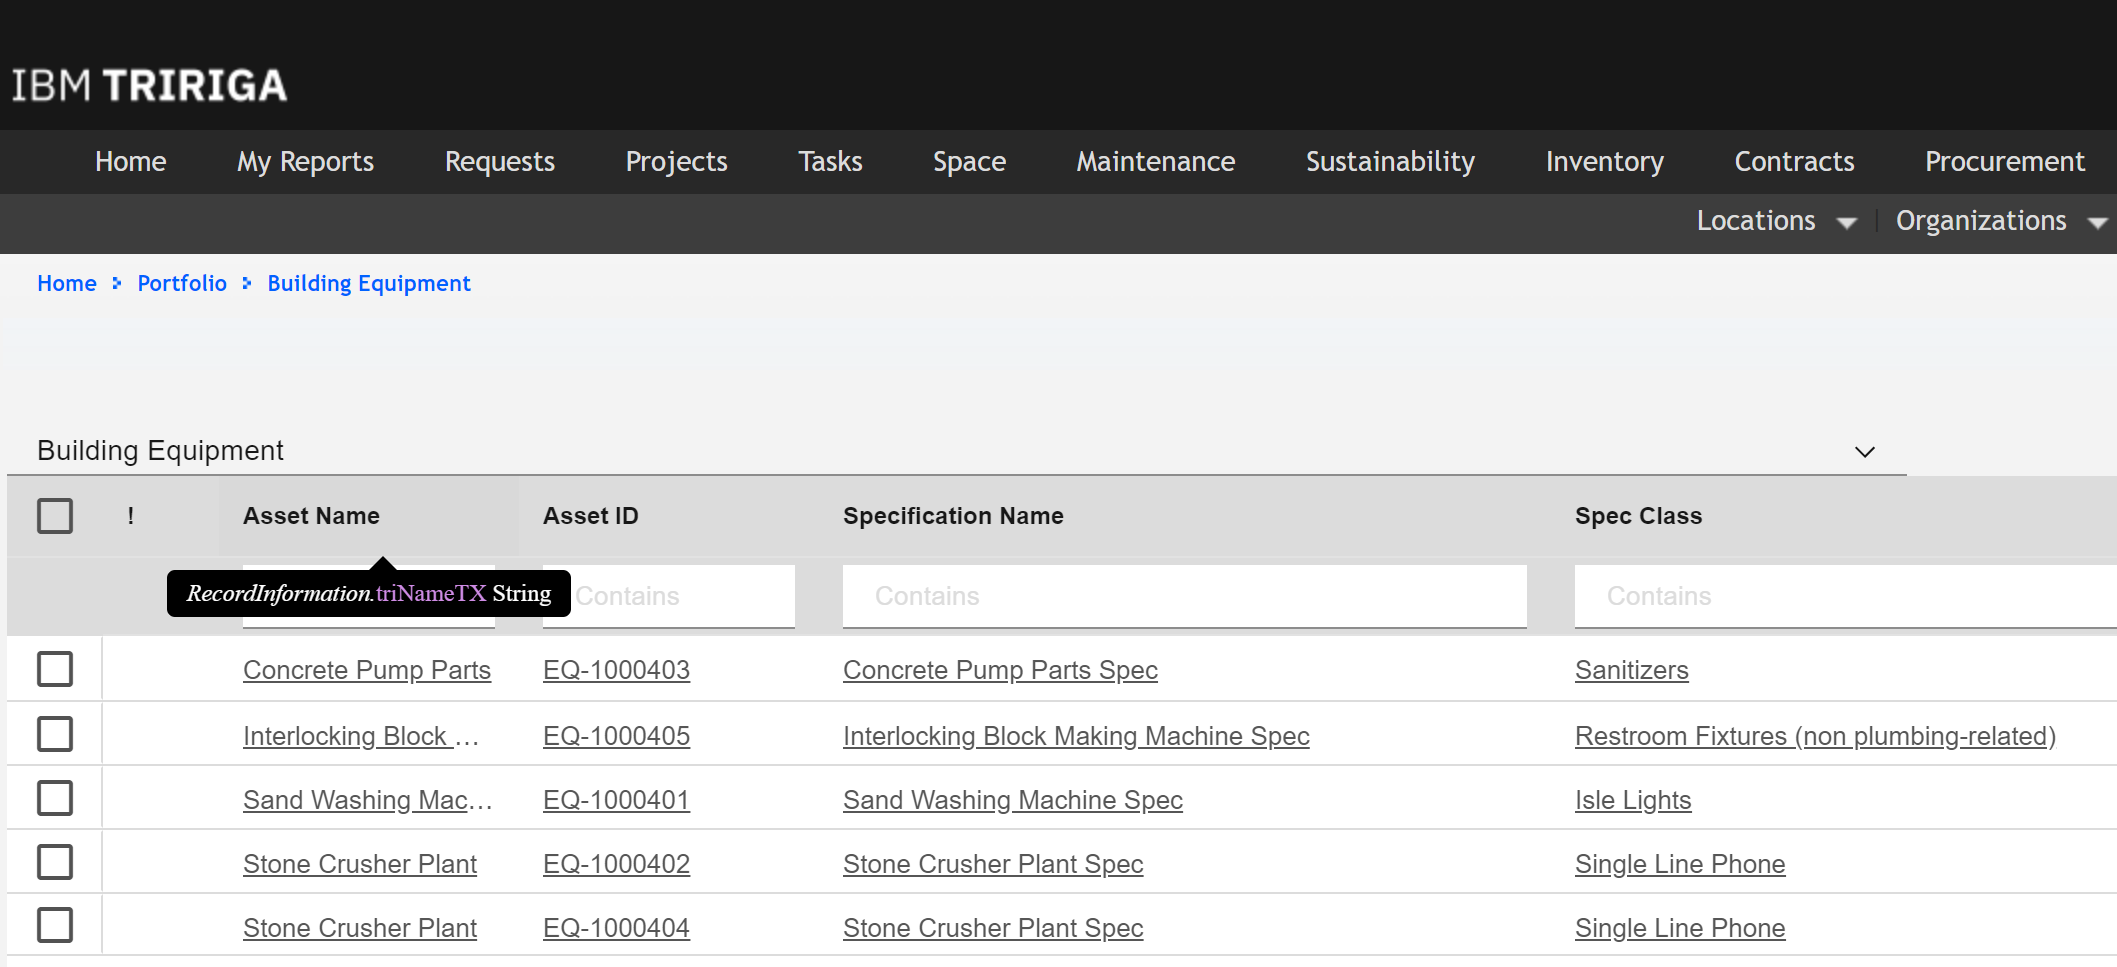The width and height of the screenshot is (2117, 967).
Task: Open asset ID EQ-1000404
Action: (x=616, y=928)
